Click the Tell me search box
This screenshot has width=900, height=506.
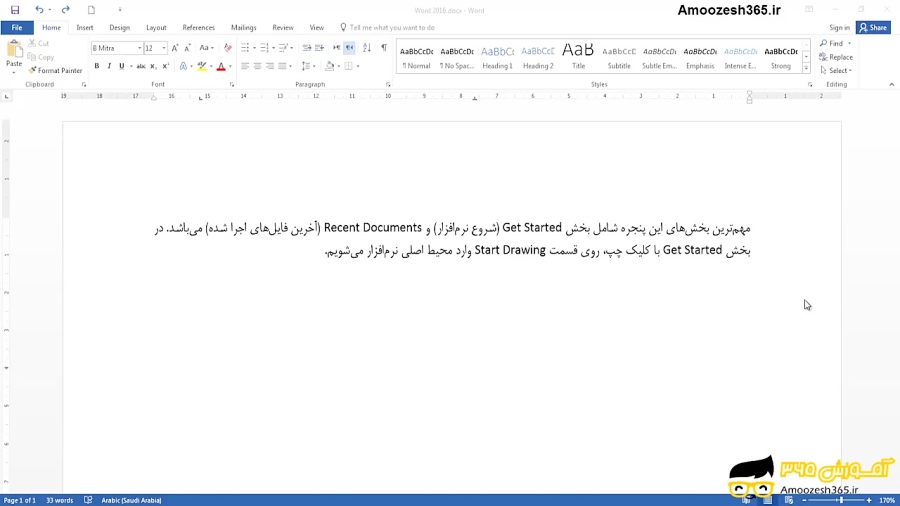click(x=388, y=28)
